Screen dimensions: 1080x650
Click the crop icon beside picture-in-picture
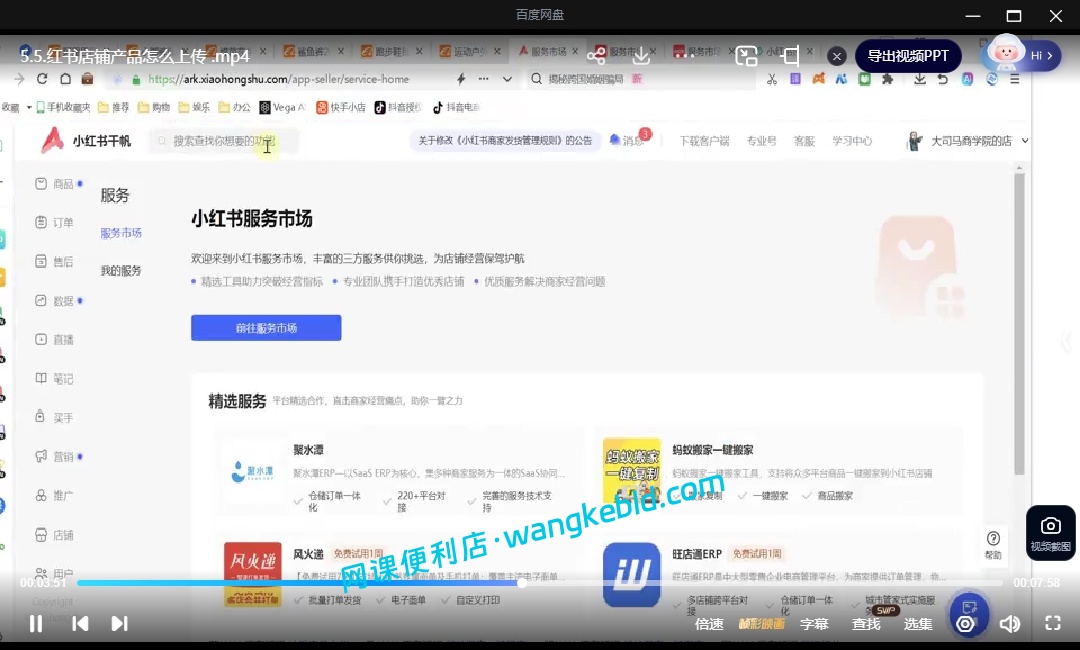coord(791,56)
